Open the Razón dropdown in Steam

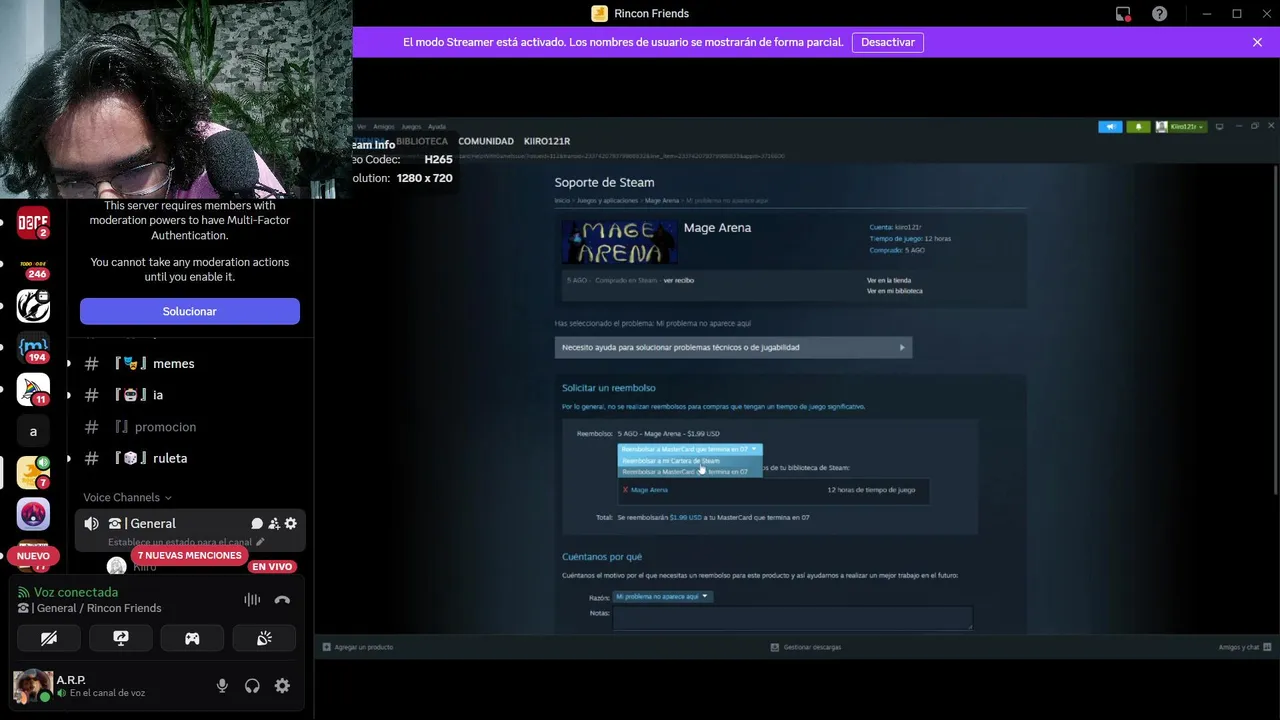point(662,596)
